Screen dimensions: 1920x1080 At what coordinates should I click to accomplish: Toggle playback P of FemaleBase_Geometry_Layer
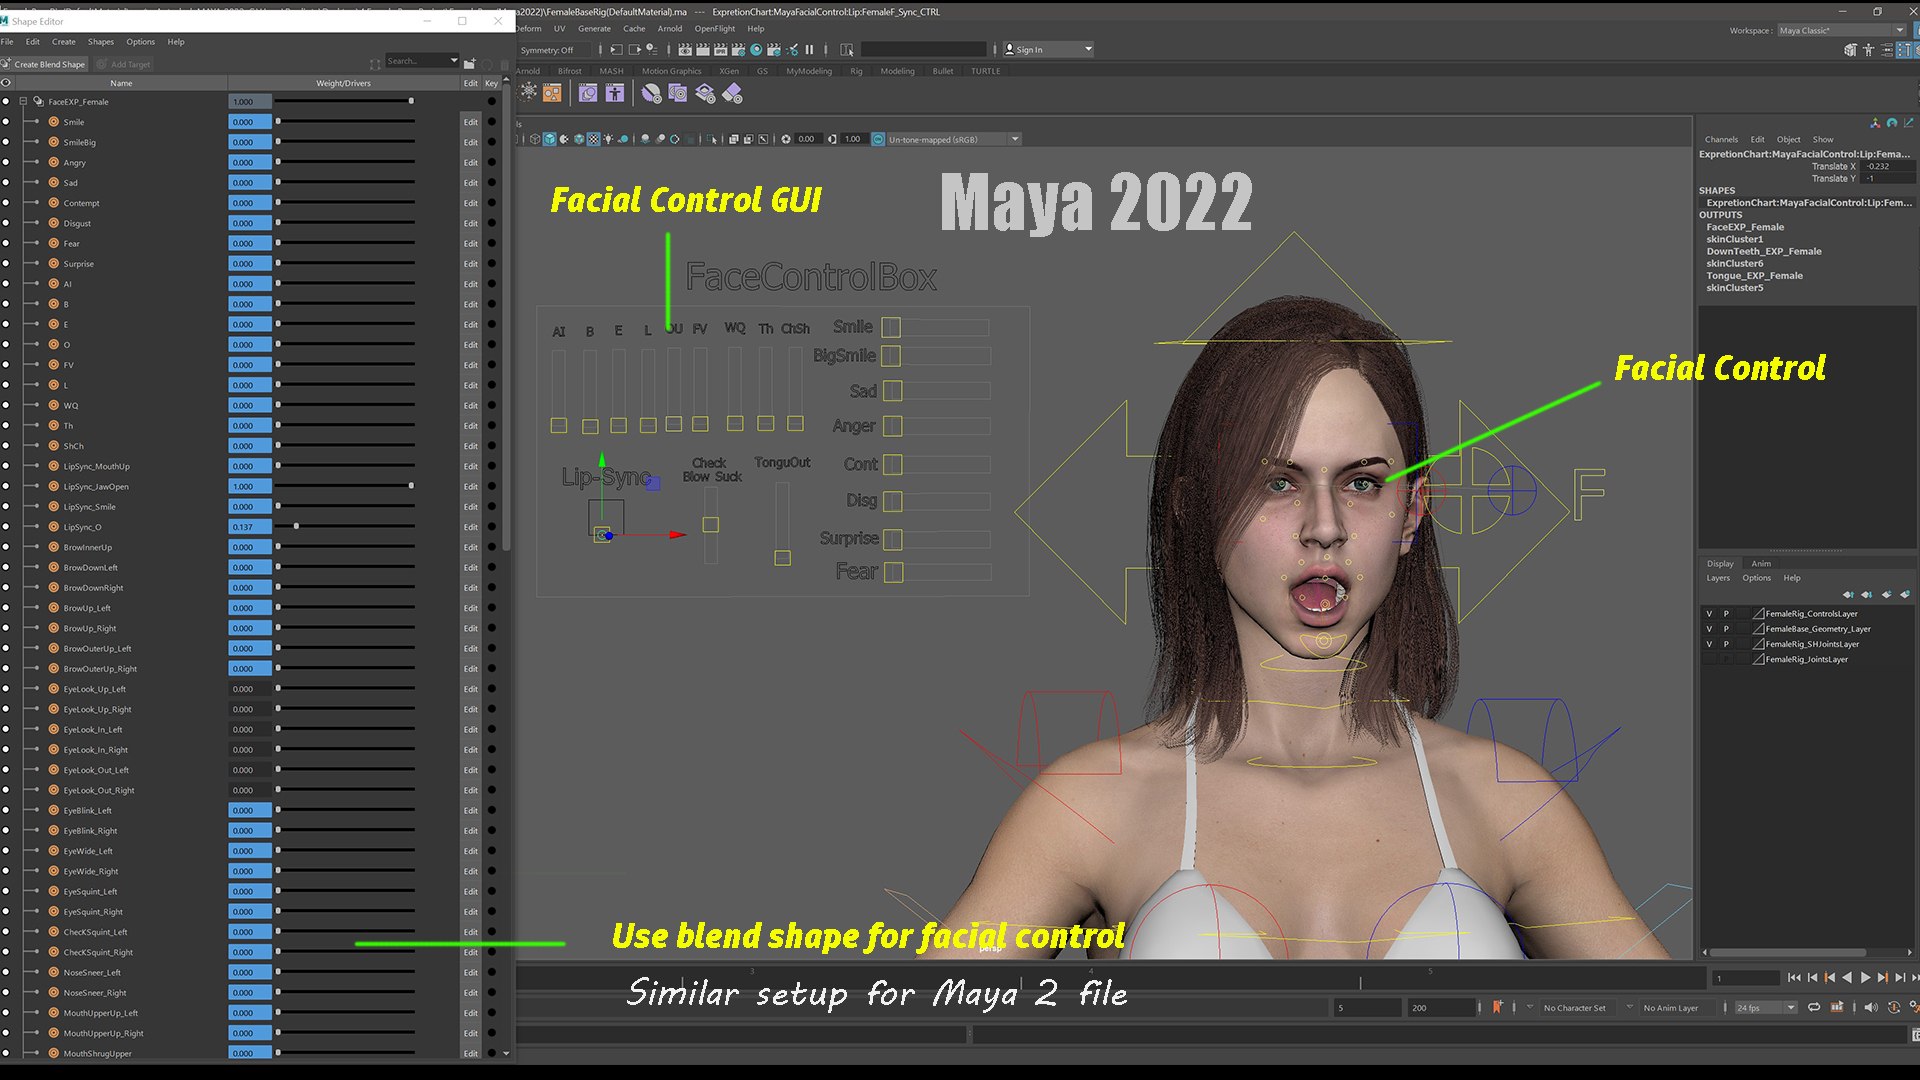(1725, 629)
